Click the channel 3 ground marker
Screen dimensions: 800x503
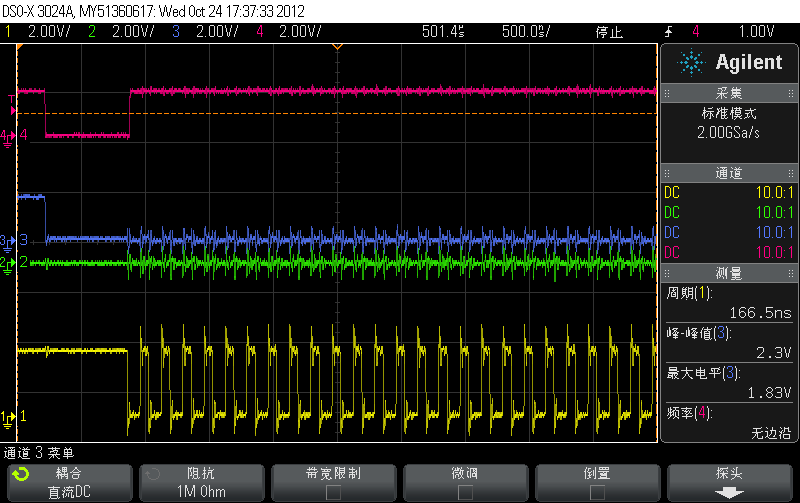point(8,242)
